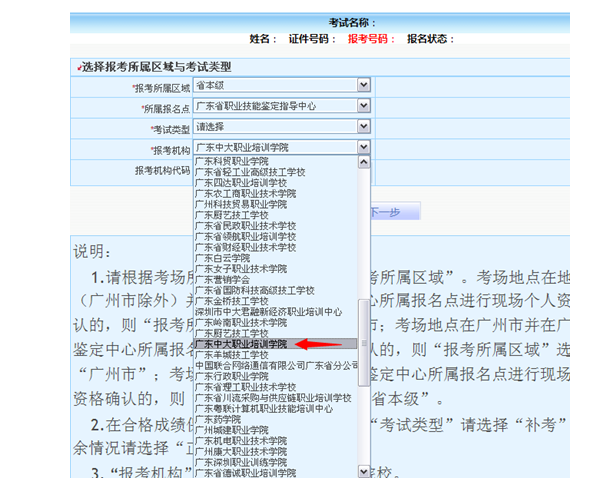The width and height of the screenshot is (612, 498).
Task: Pick 广东四达职业培训学校 in the list
Action: coord(241,183)
